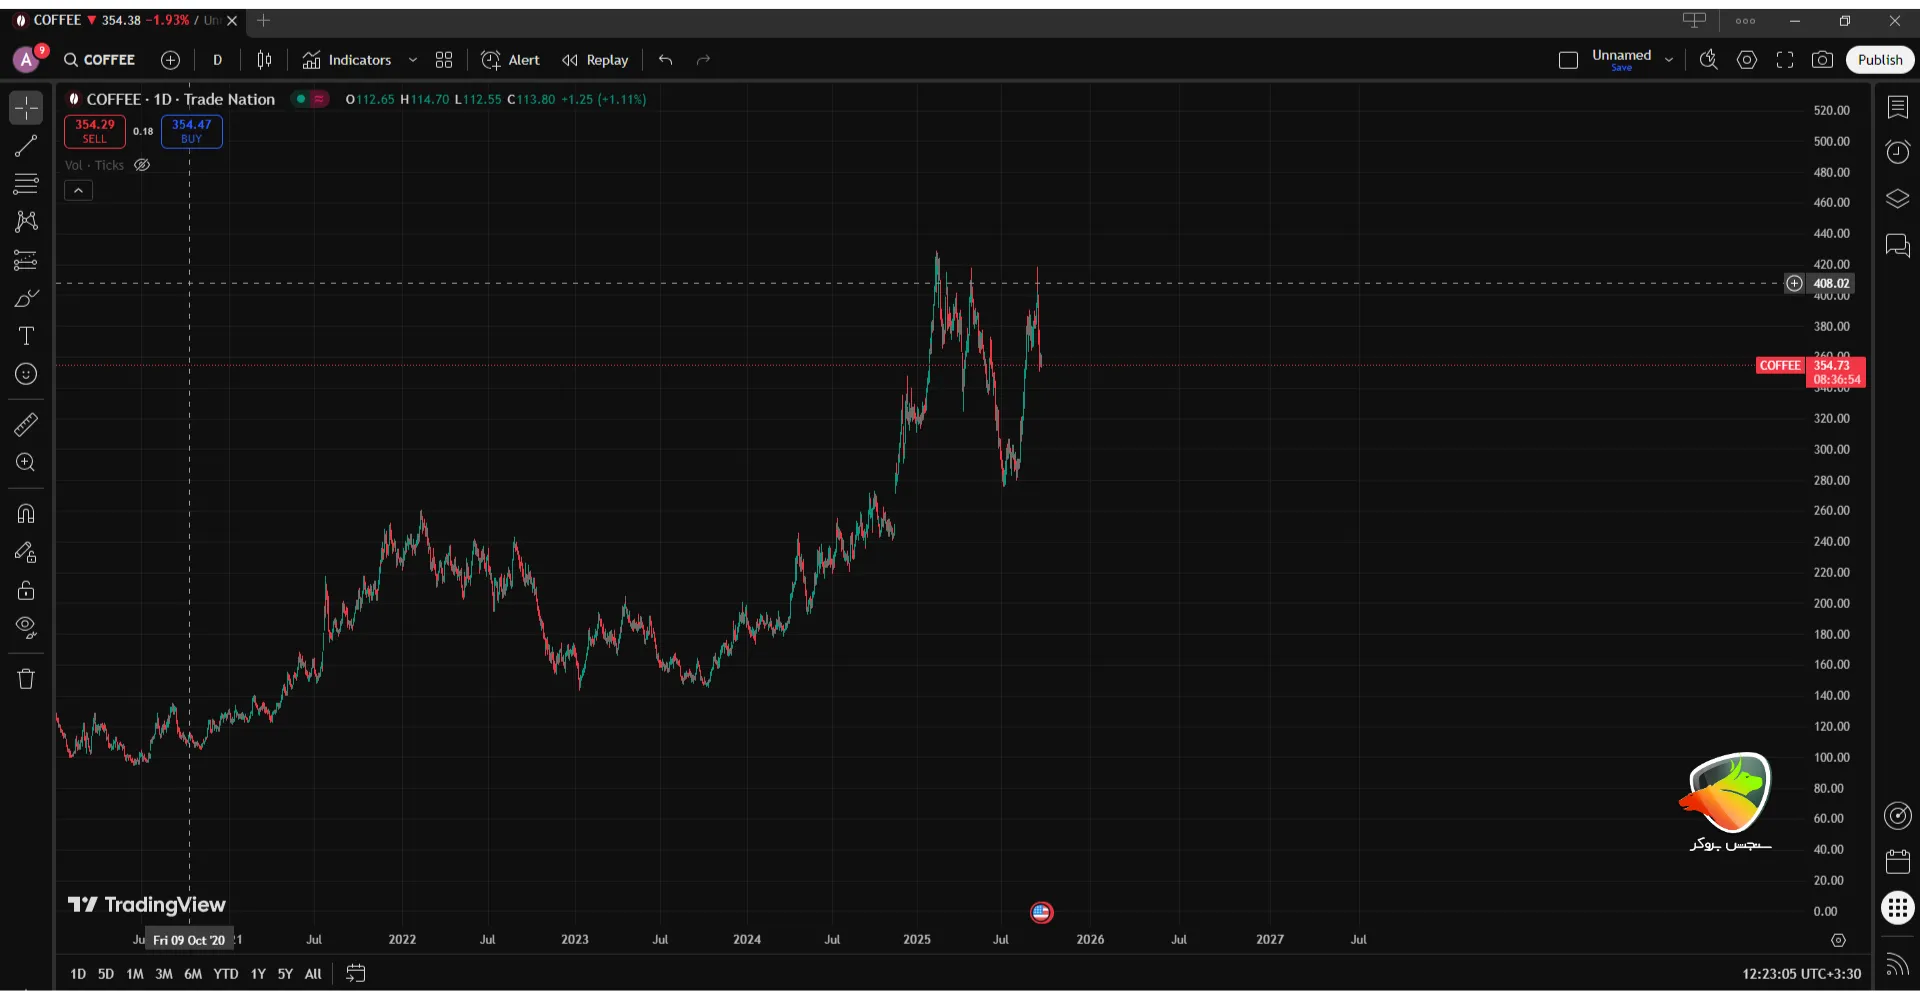Activate the Magnet mode tool
The image size is (1920, 999).
26,514
